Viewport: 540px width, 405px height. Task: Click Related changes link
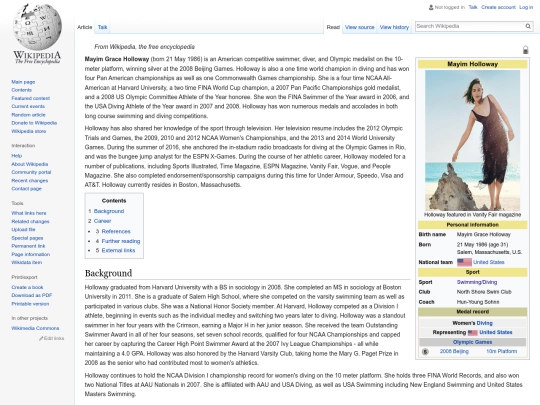pos(30,221)
